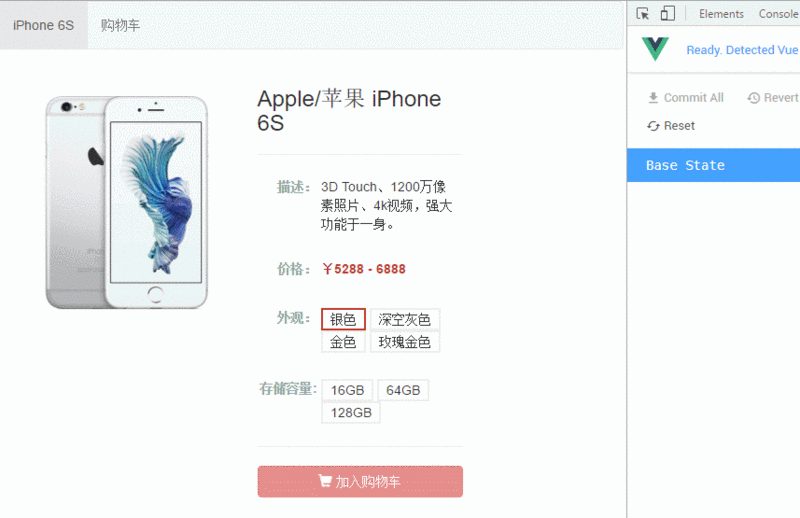This screenshot has height=518, width=800.
Task: Select the Base State entry
Action: [x=713, y=165]
